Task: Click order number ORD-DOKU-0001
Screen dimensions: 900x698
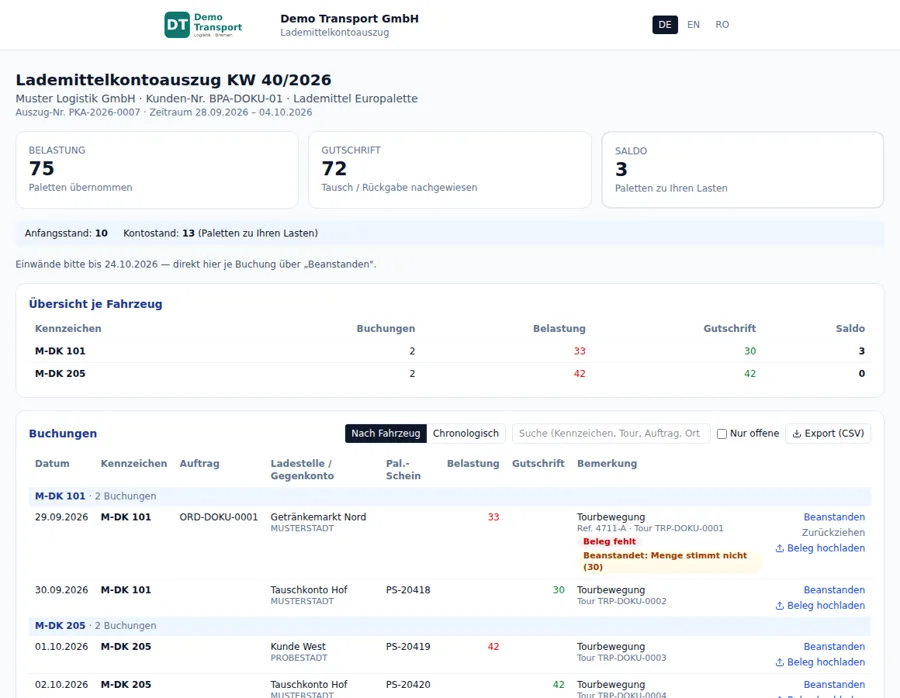Action: pos(219,517)
